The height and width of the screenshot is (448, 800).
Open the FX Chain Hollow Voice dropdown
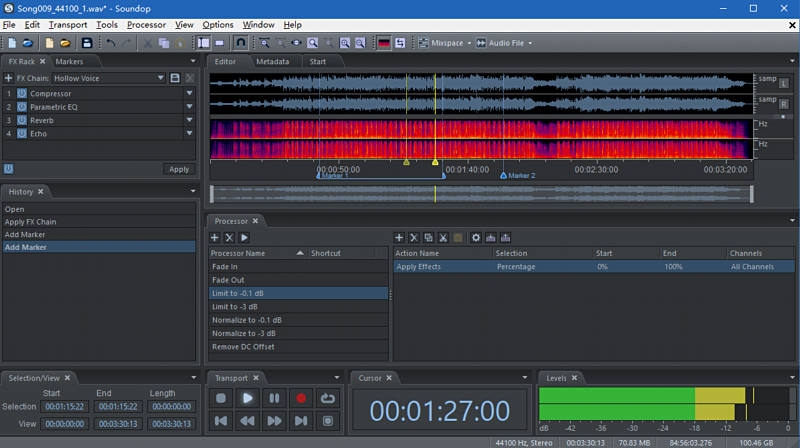point(161,78)
